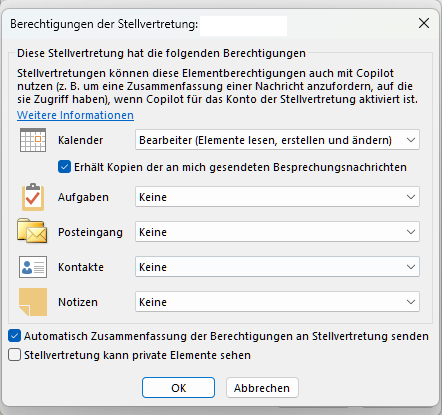Viewport: 442px width, 415px height.
Task: Click the Notizen sticky note icon
Action: coord(33,302)
